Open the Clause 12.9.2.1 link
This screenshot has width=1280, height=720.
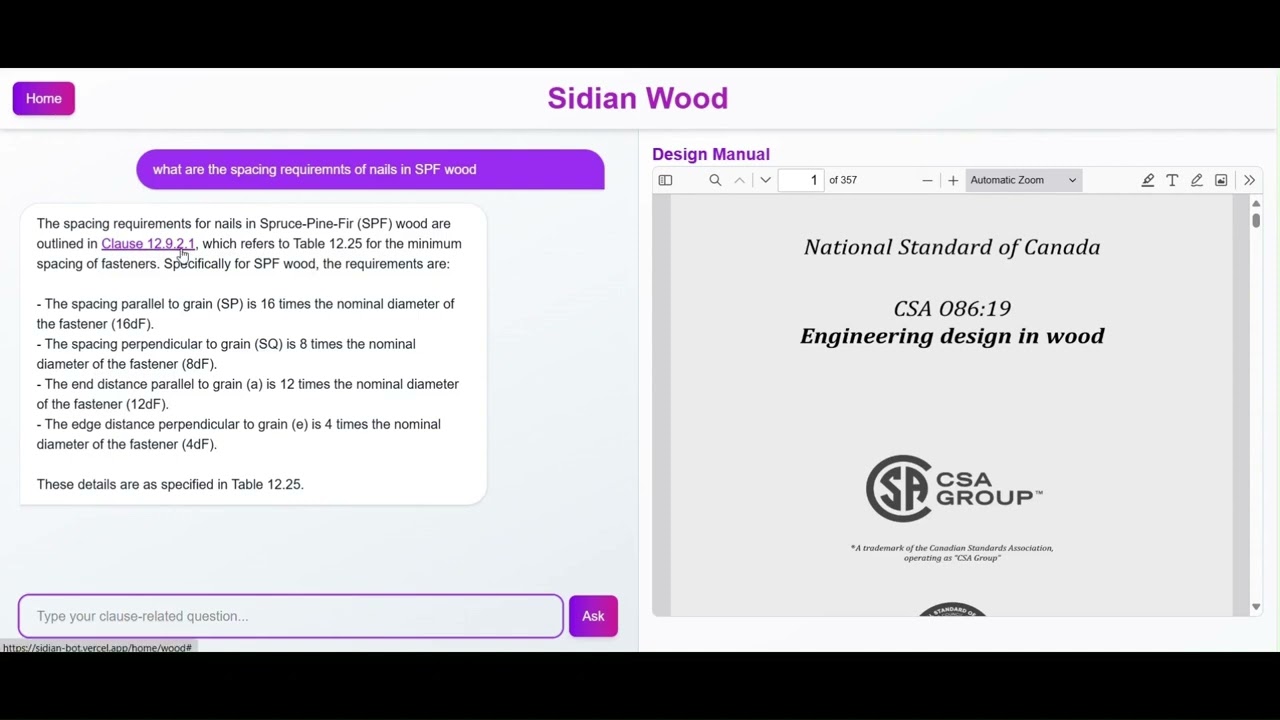(148, 244)
